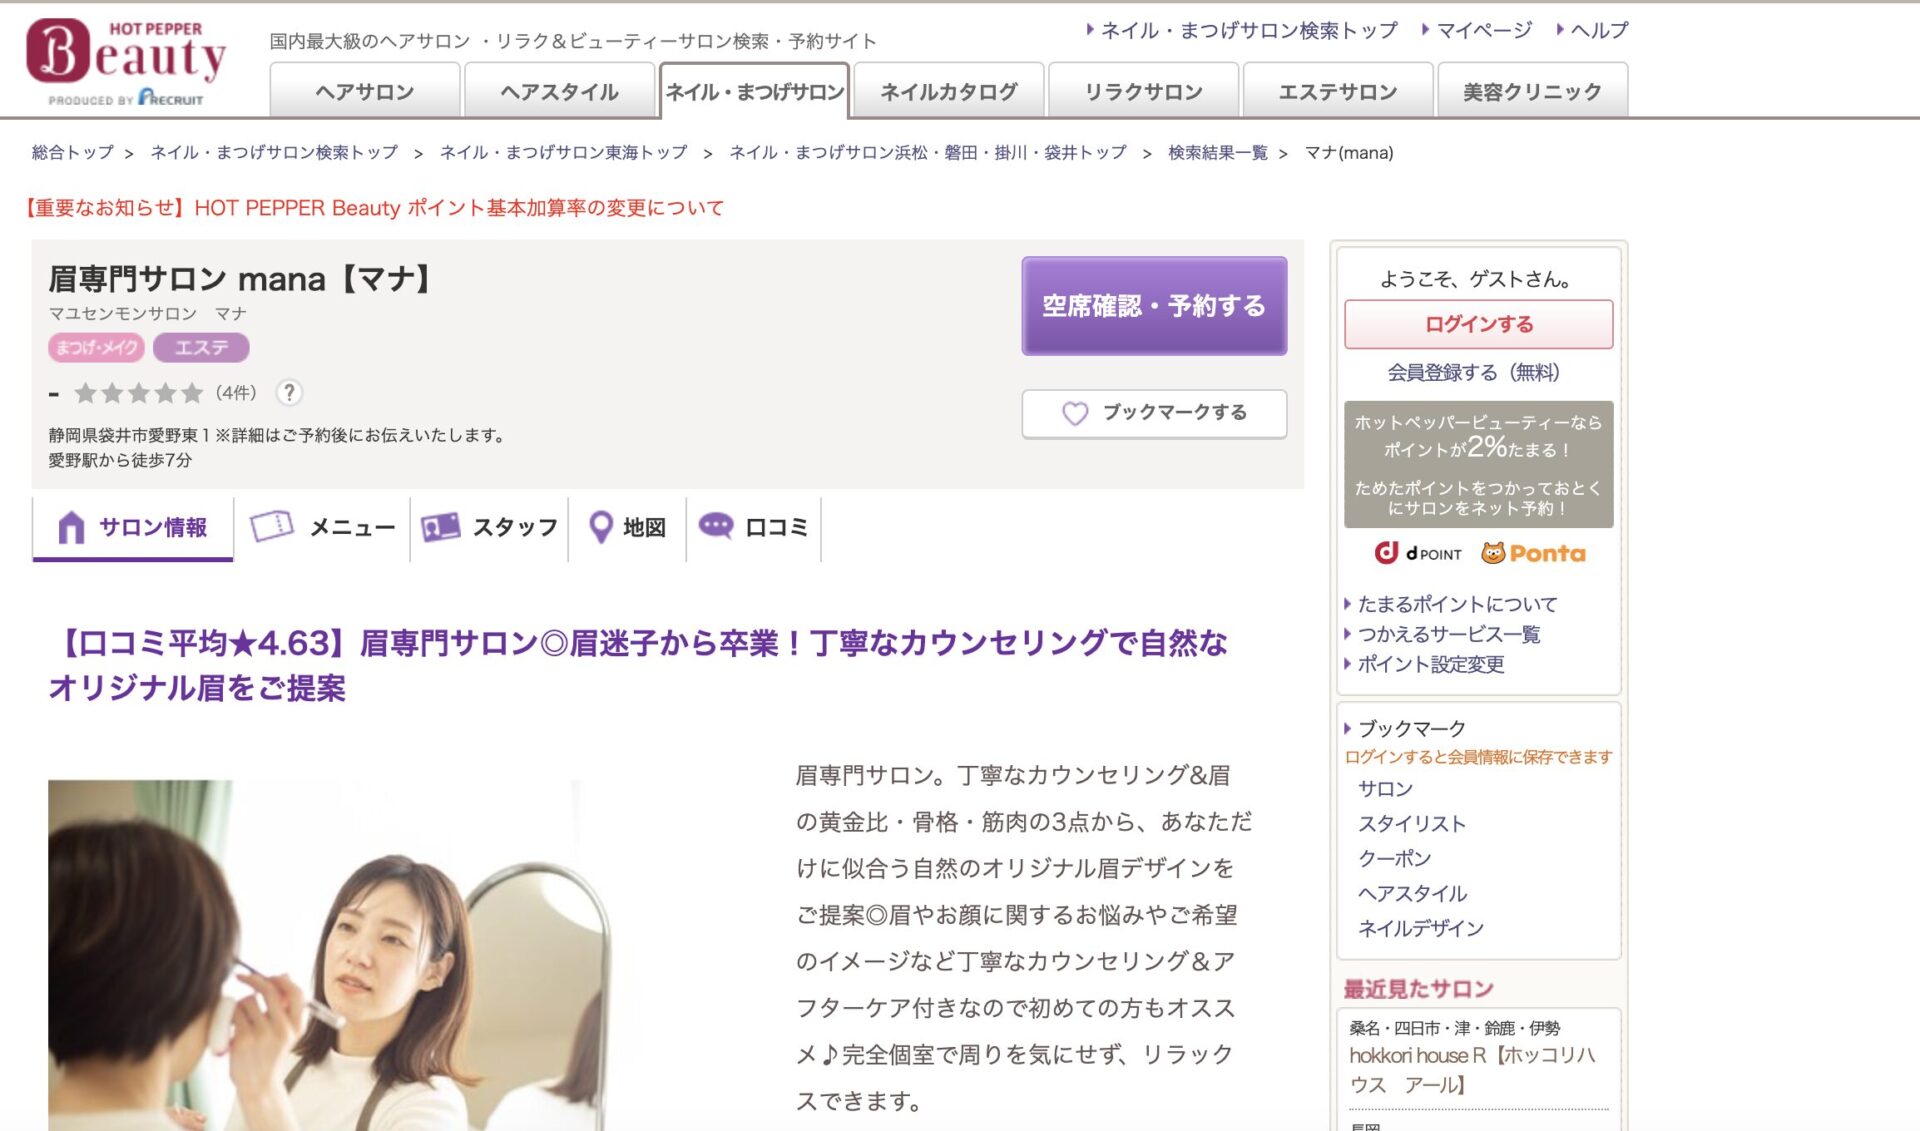
Task: Click the five-star rating display
Action: 139,393
